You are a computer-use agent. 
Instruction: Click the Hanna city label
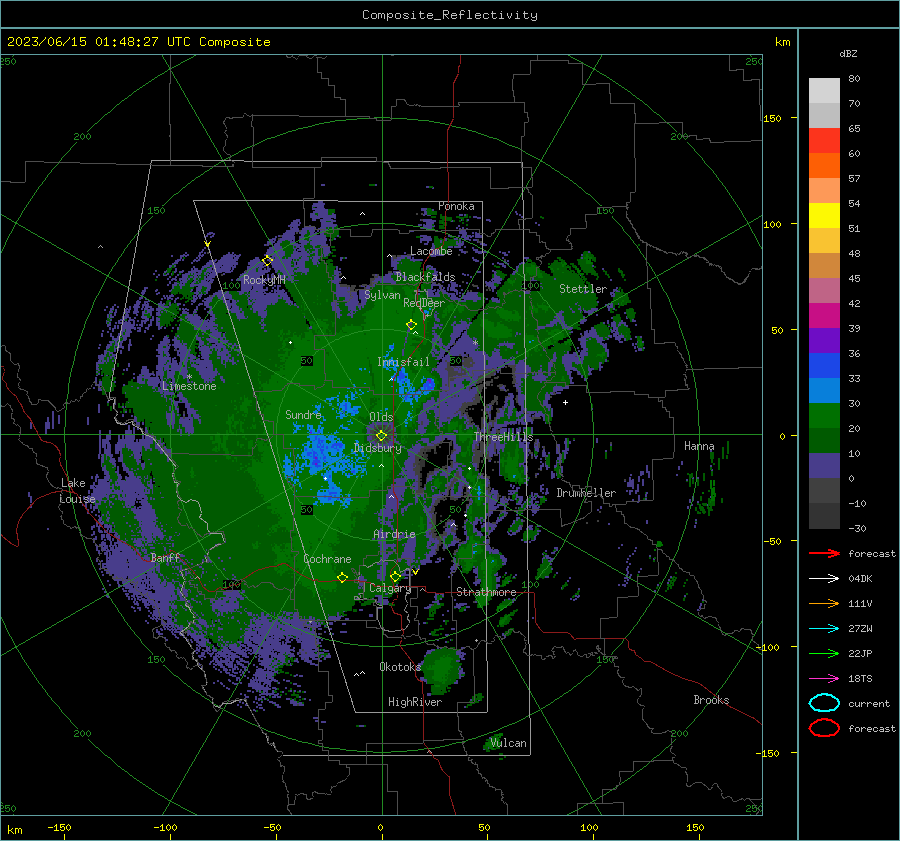pos(699,446)
